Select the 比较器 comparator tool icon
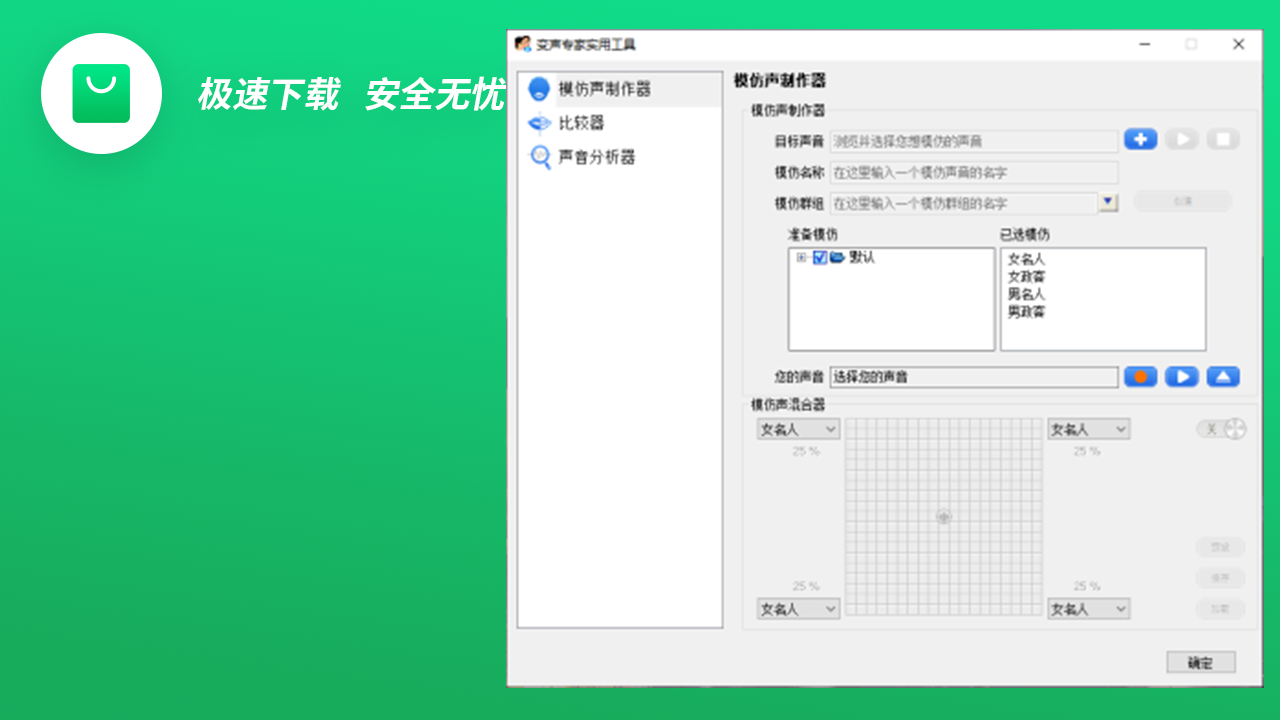The height and width of the screenshot is (720, 1280). coord(539,123)
